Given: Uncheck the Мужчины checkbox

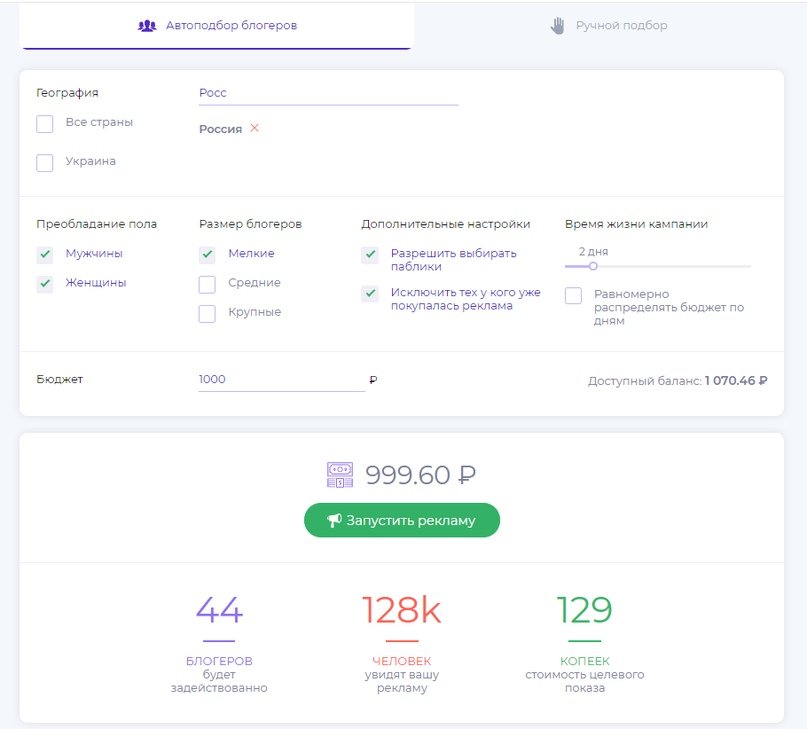Looking at the screenshot, I should tap(45, 255).
